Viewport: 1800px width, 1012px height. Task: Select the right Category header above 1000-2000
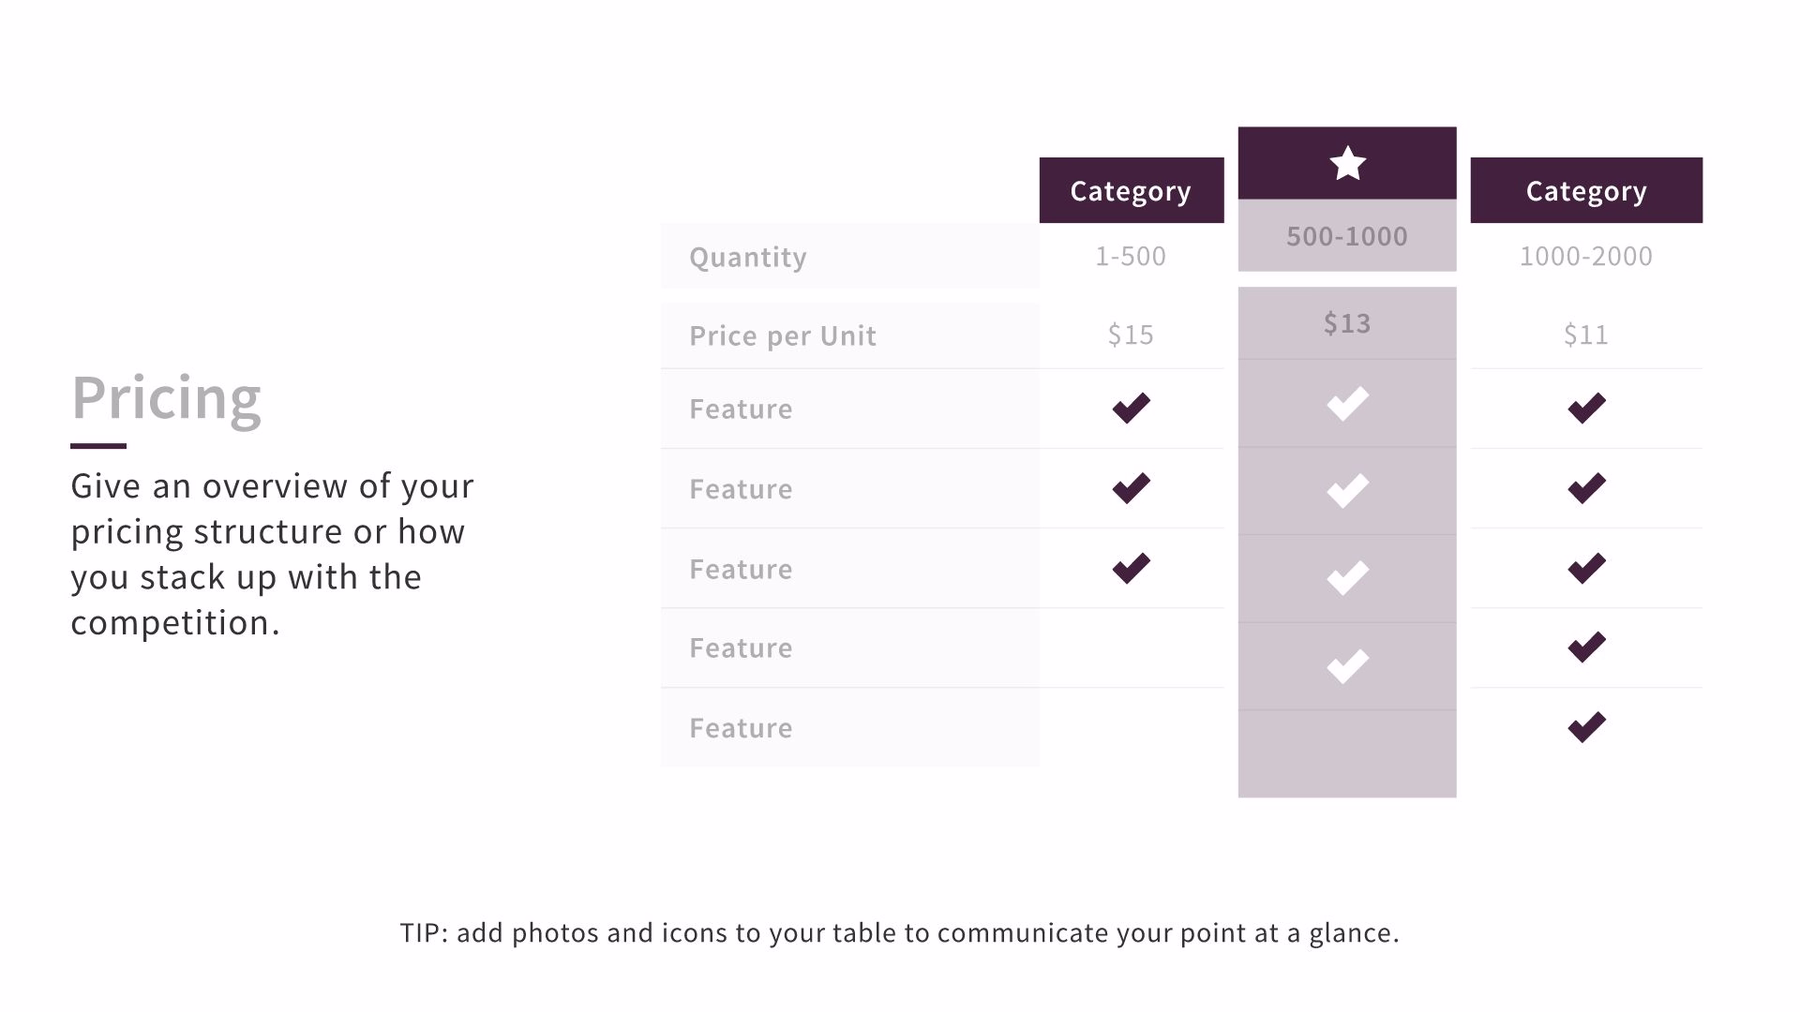[x=1586, y=190]
